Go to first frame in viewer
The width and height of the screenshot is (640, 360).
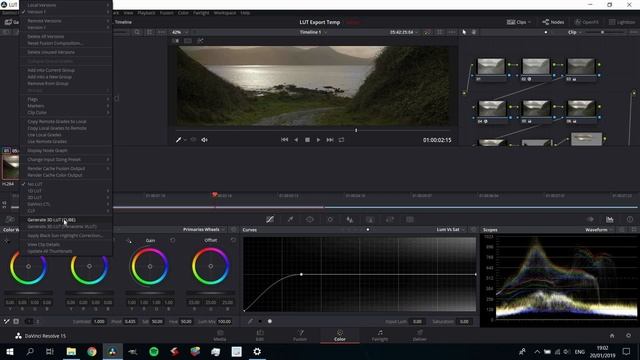point(284,140)
